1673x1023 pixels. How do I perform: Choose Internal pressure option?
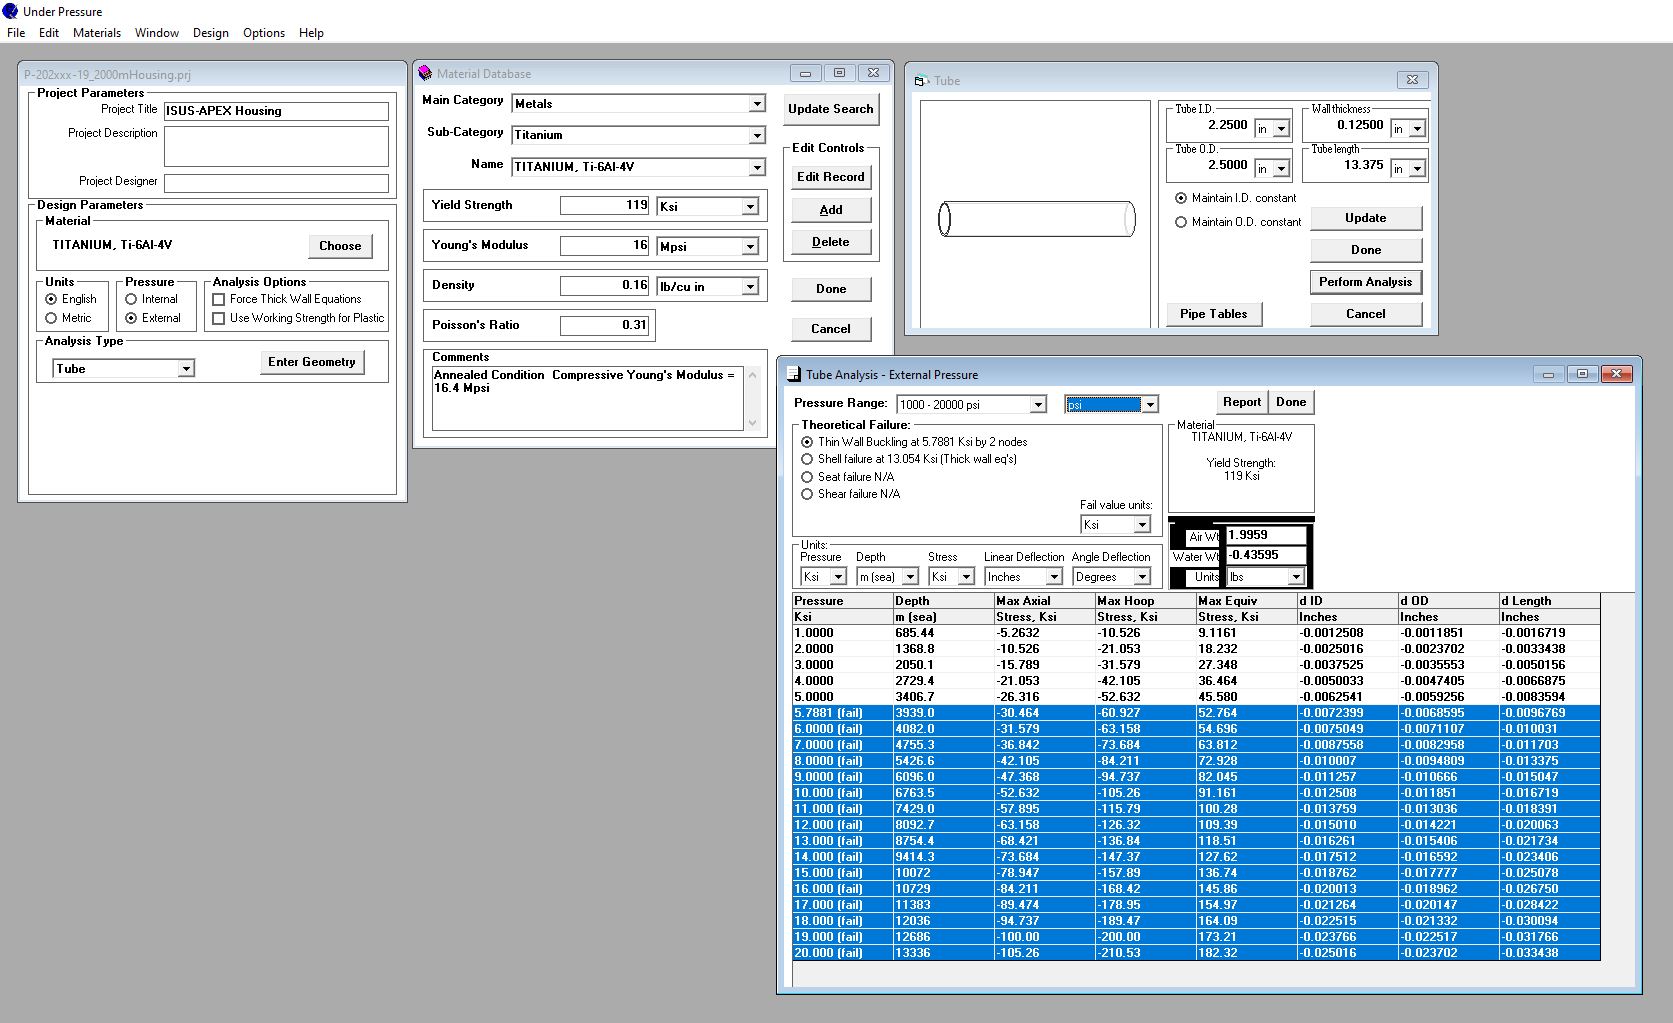(131, 299)
